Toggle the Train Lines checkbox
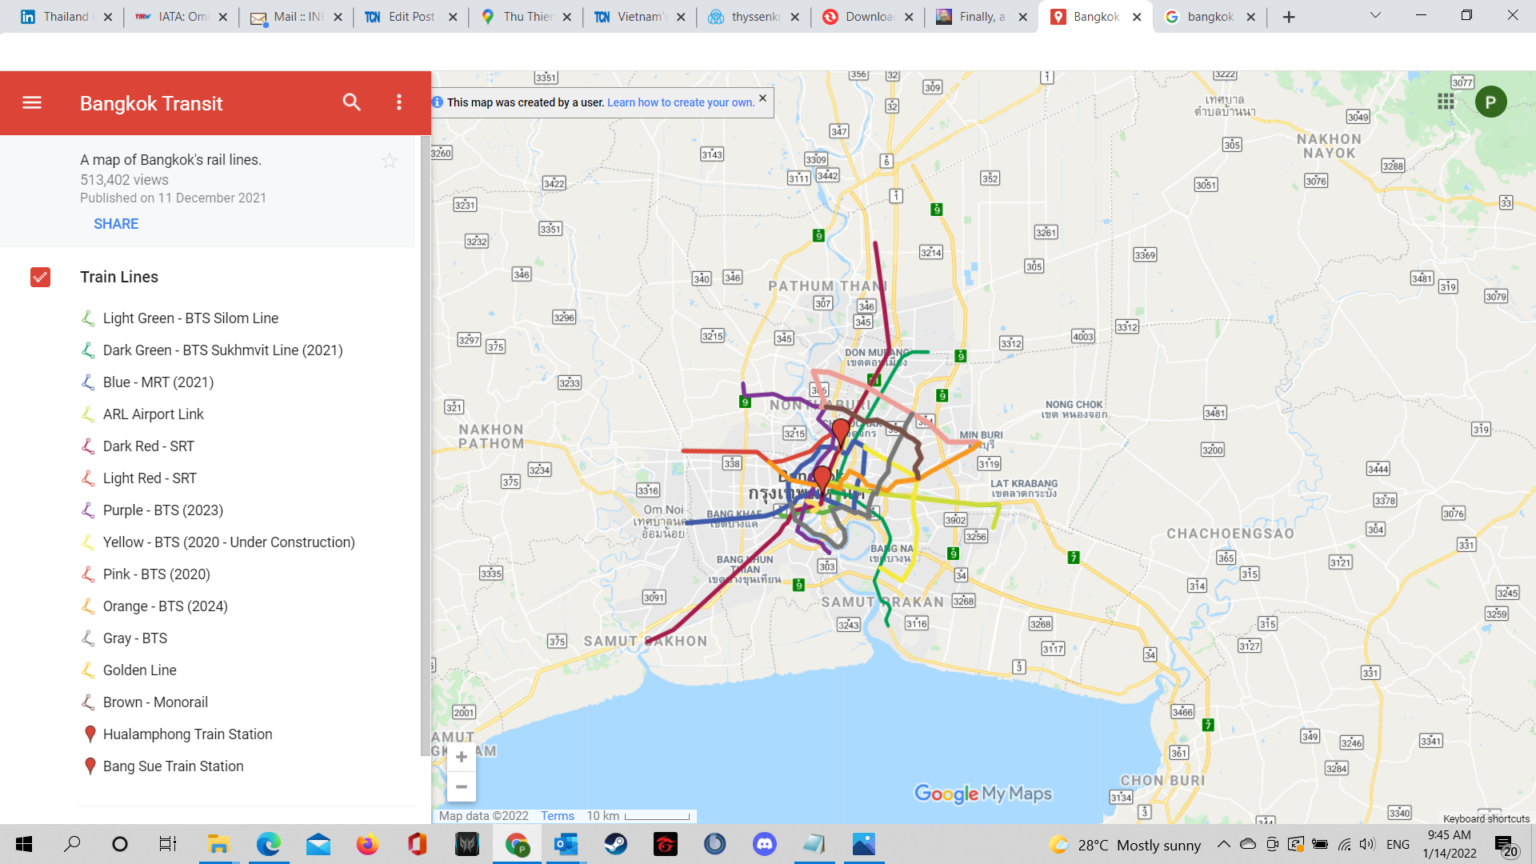Image resolution: width=1536 pixels, height=864 pixels. point(40,277)
